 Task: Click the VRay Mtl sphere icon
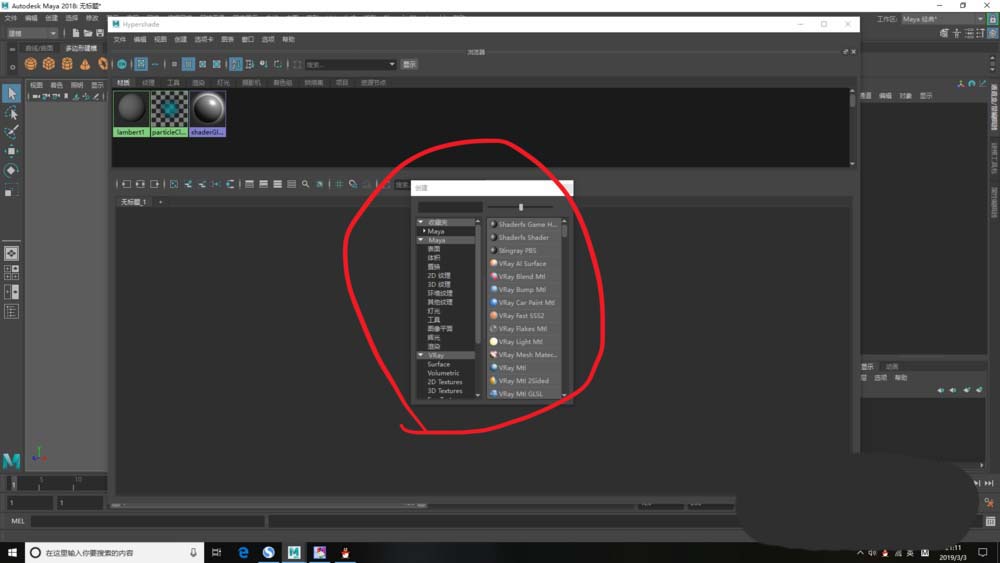(493, 368)
